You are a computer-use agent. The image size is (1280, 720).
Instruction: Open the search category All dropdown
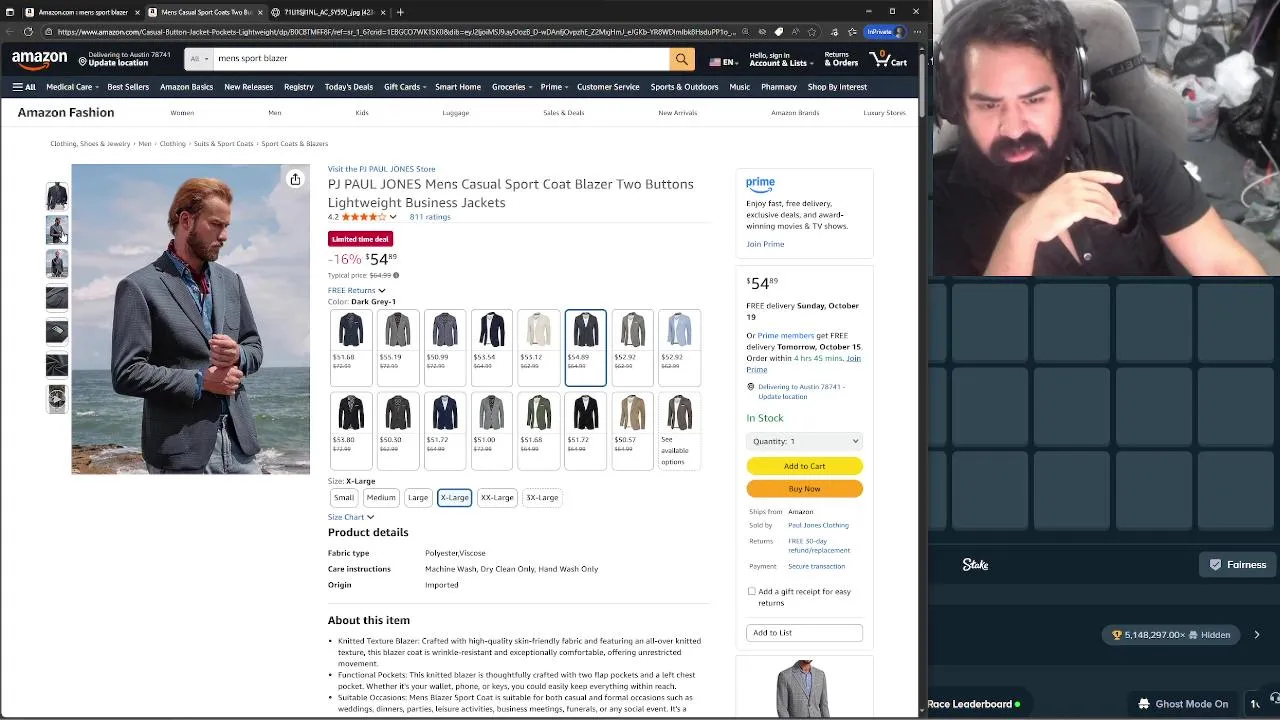tap(199, 59)
